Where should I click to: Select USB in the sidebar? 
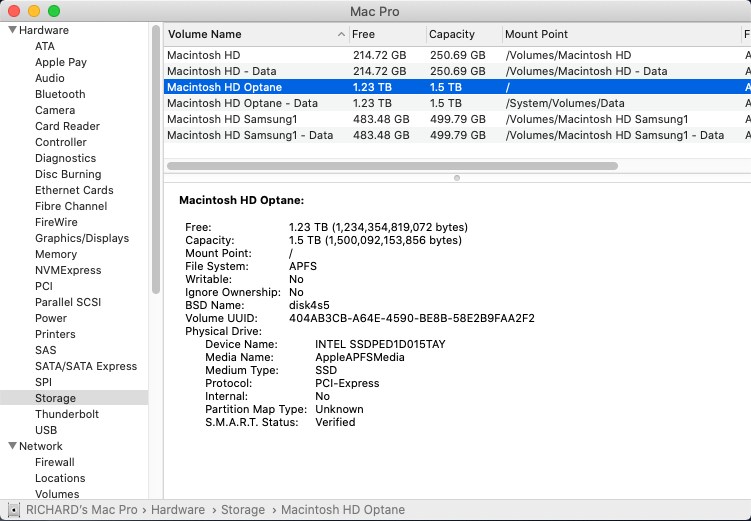pyautogui.click(x=46, y=430)
